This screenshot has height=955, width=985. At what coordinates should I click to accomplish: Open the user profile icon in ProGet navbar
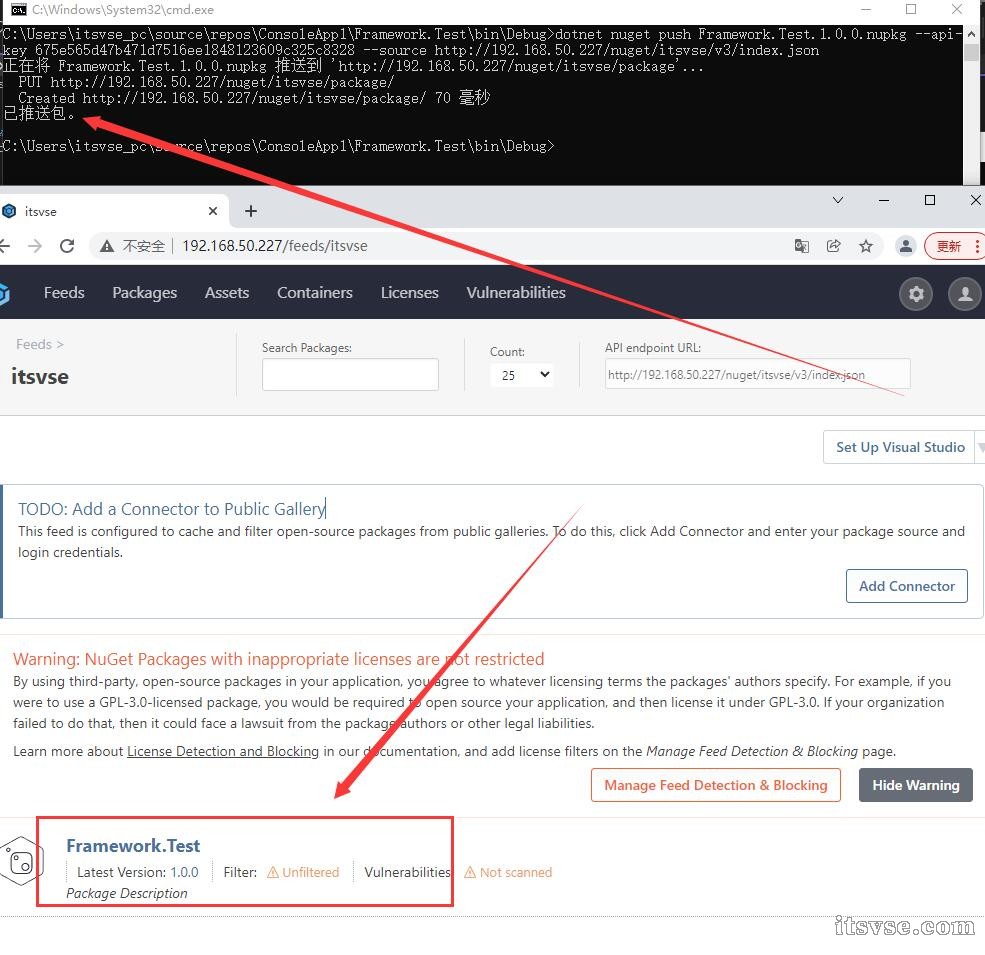click(964, 293)
